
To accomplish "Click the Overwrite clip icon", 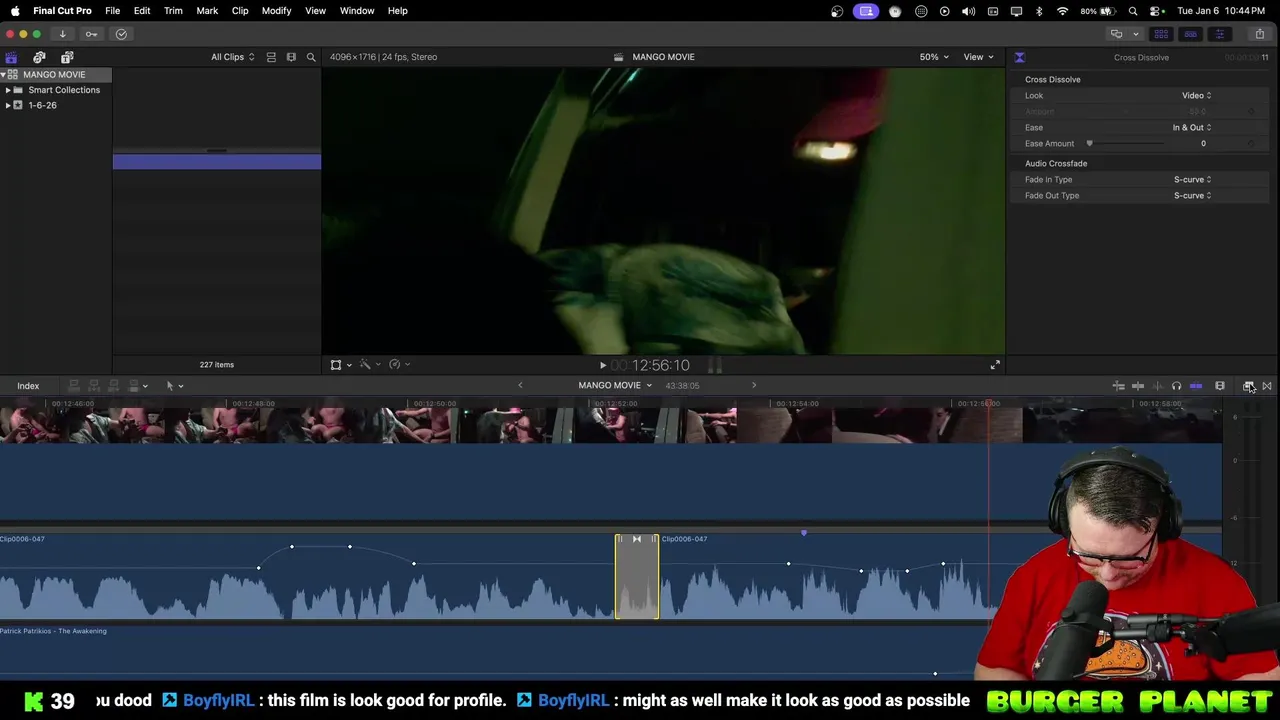I will coord(134,386).
